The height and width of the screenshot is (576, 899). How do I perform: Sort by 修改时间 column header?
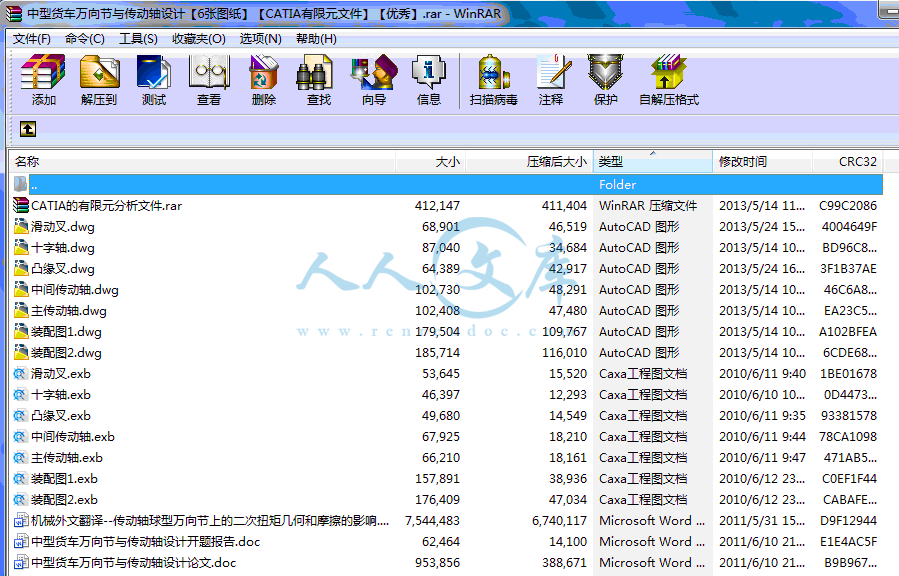pos(763,162)
